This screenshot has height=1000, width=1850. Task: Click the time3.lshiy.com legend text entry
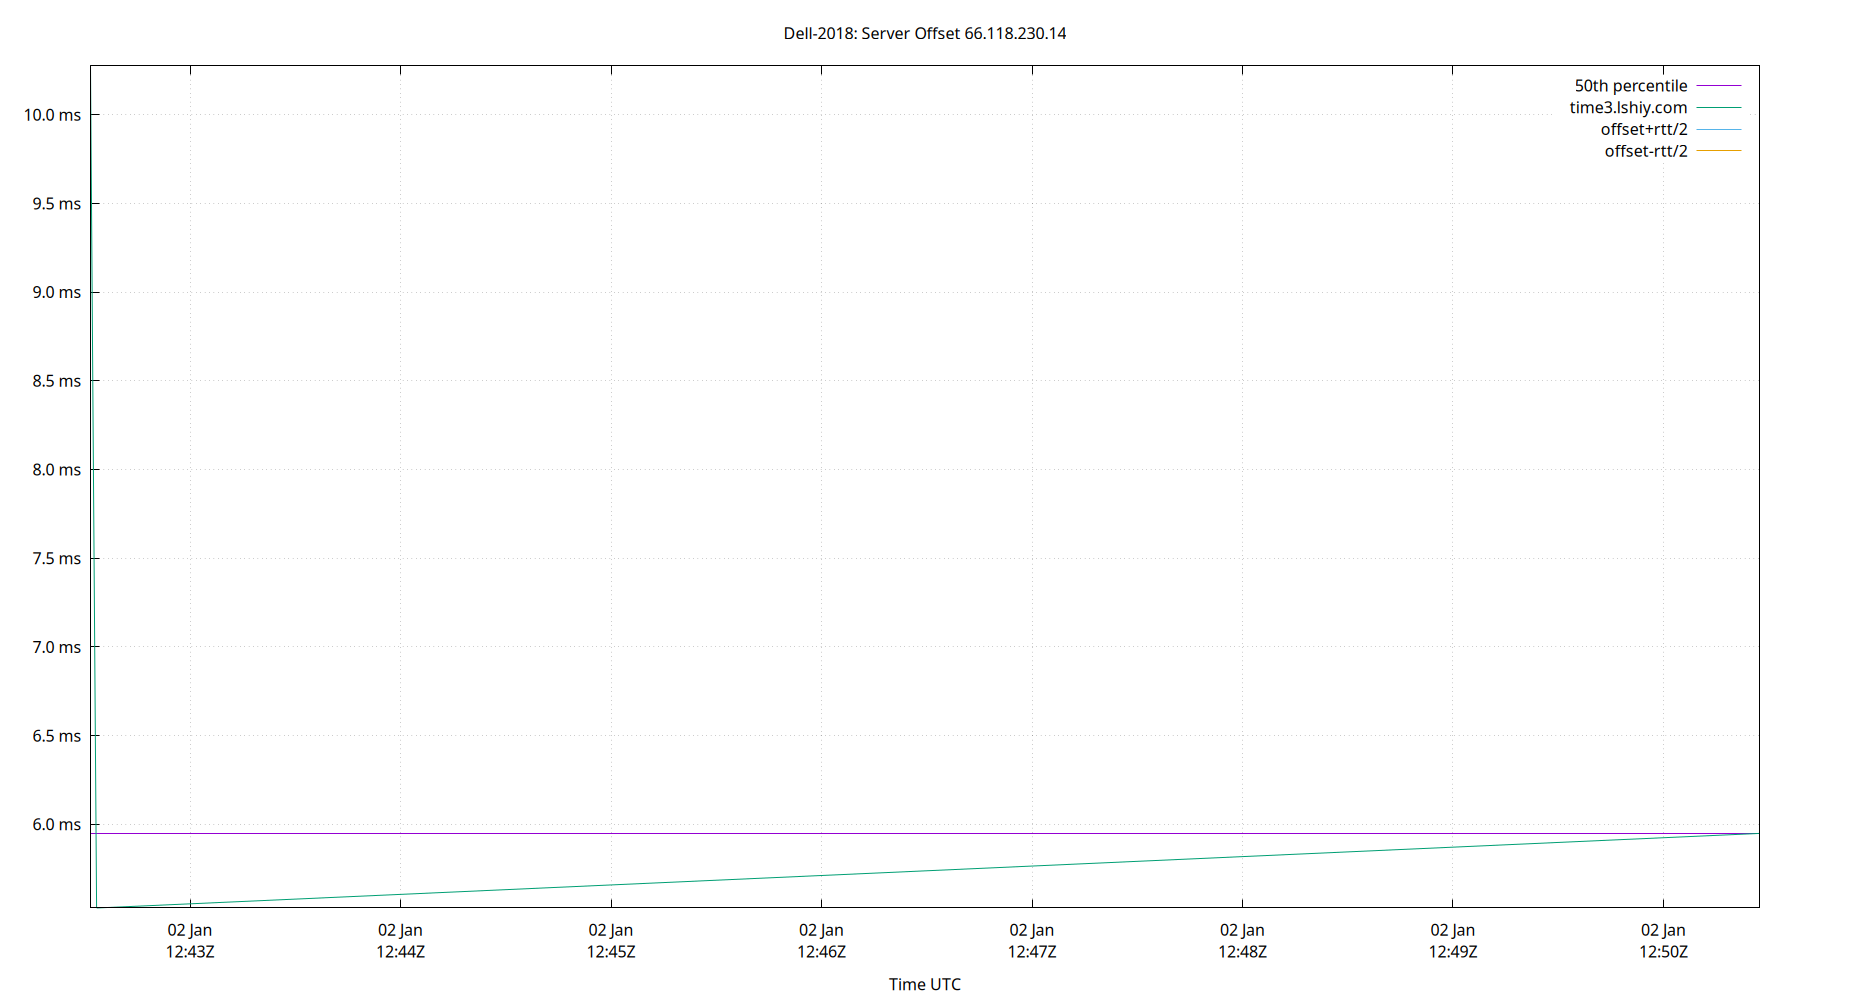(x=1627, y=107)
